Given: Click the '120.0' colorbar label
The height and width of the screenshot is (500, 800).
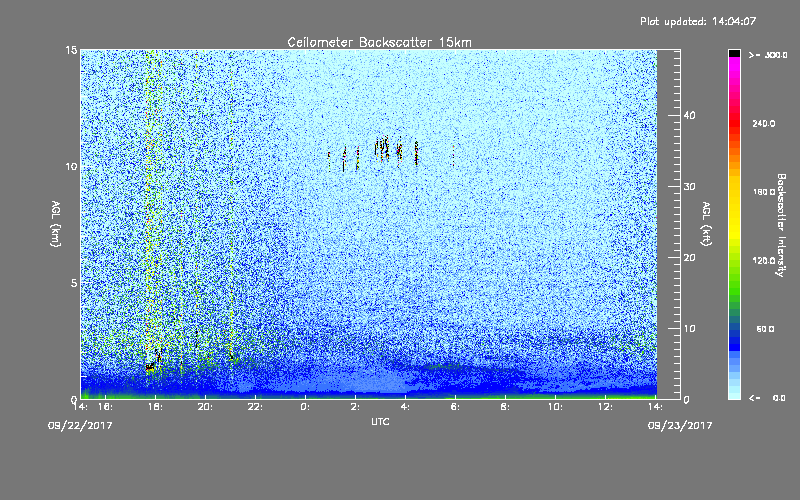Looking at the screenshot, I should (764, 261).
